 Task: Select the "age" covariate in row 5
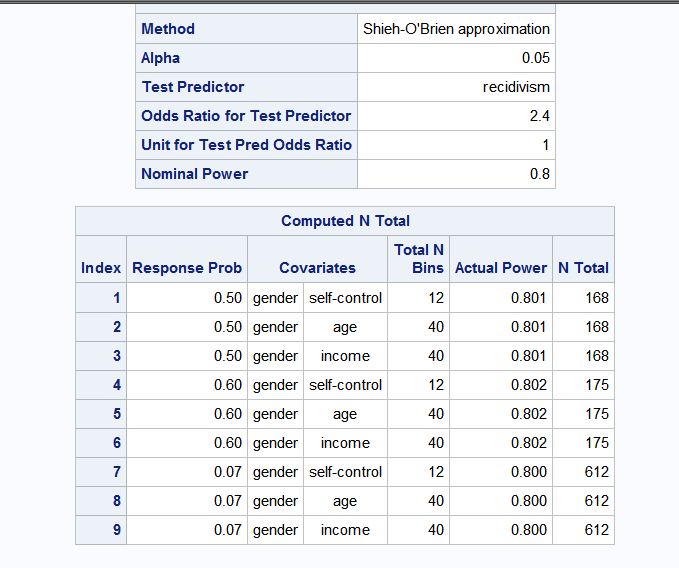345,414
